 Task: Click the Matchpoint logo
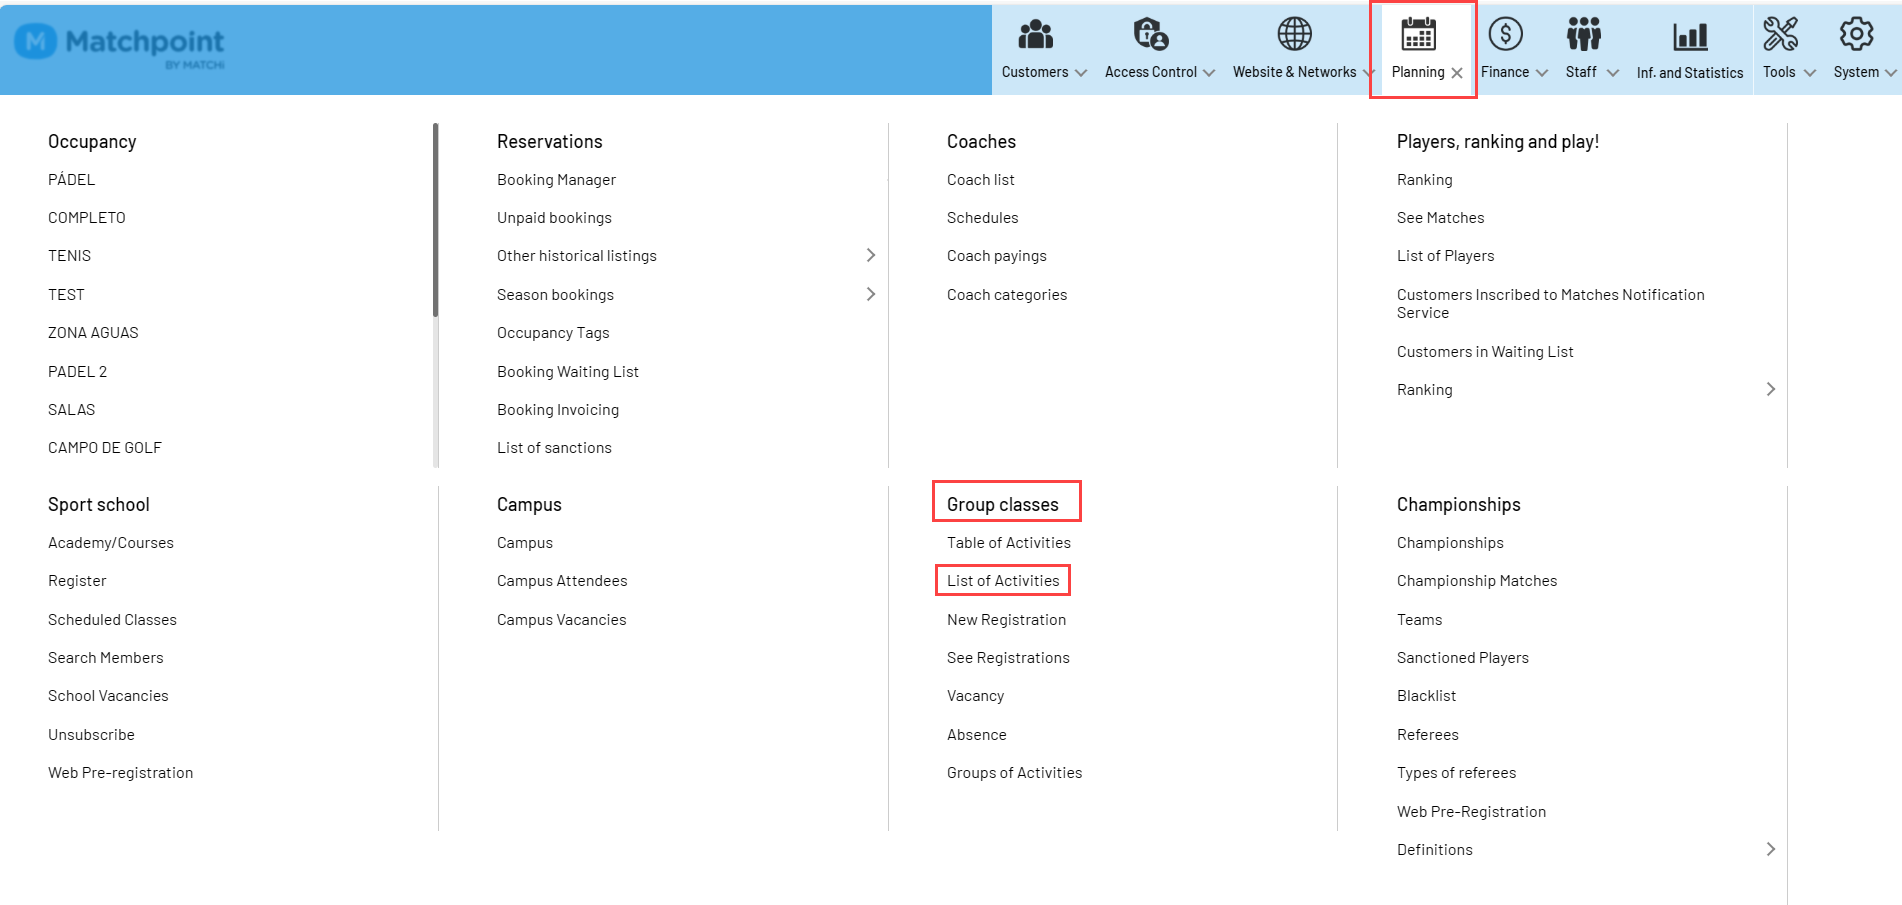click(118, 44)
